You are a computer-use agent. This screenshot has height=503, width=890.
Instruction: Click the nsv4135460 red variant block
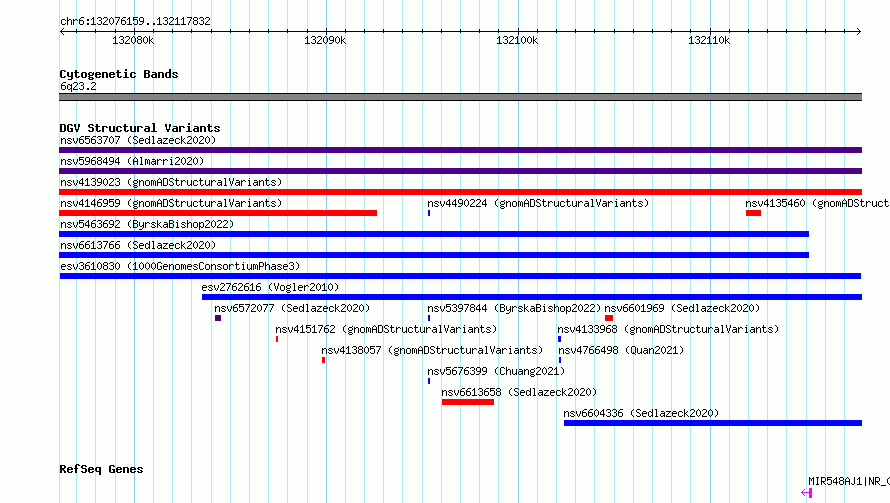point(753,213)
